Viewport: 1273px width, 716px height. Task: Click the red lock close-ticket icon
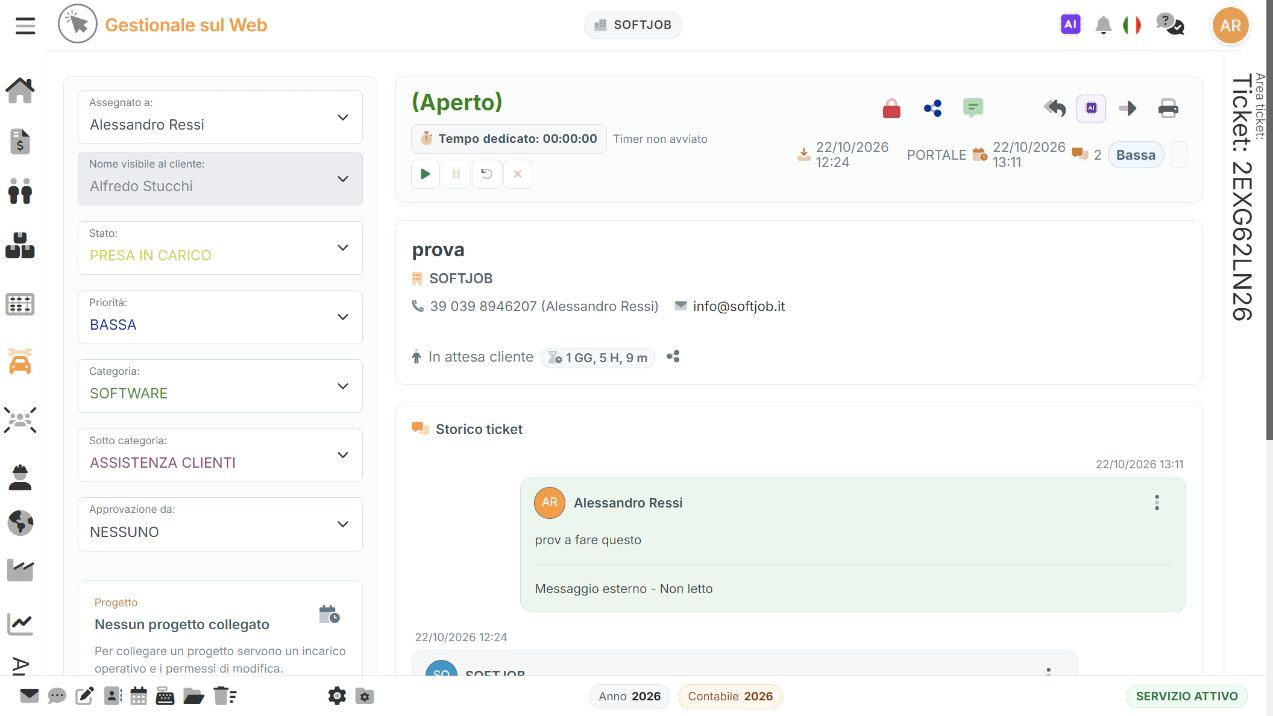[891, 108]
